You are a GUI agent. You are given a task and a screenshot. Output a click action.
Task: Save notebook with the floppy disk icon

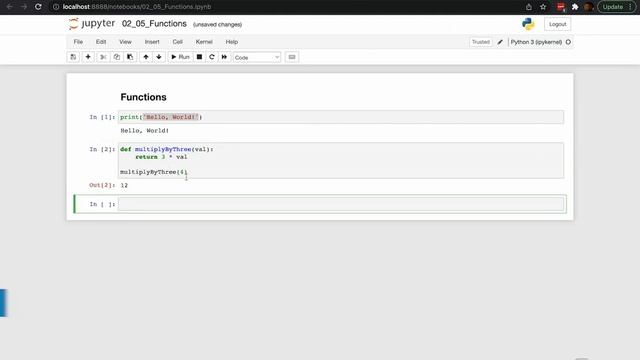(x=73, y=57)
